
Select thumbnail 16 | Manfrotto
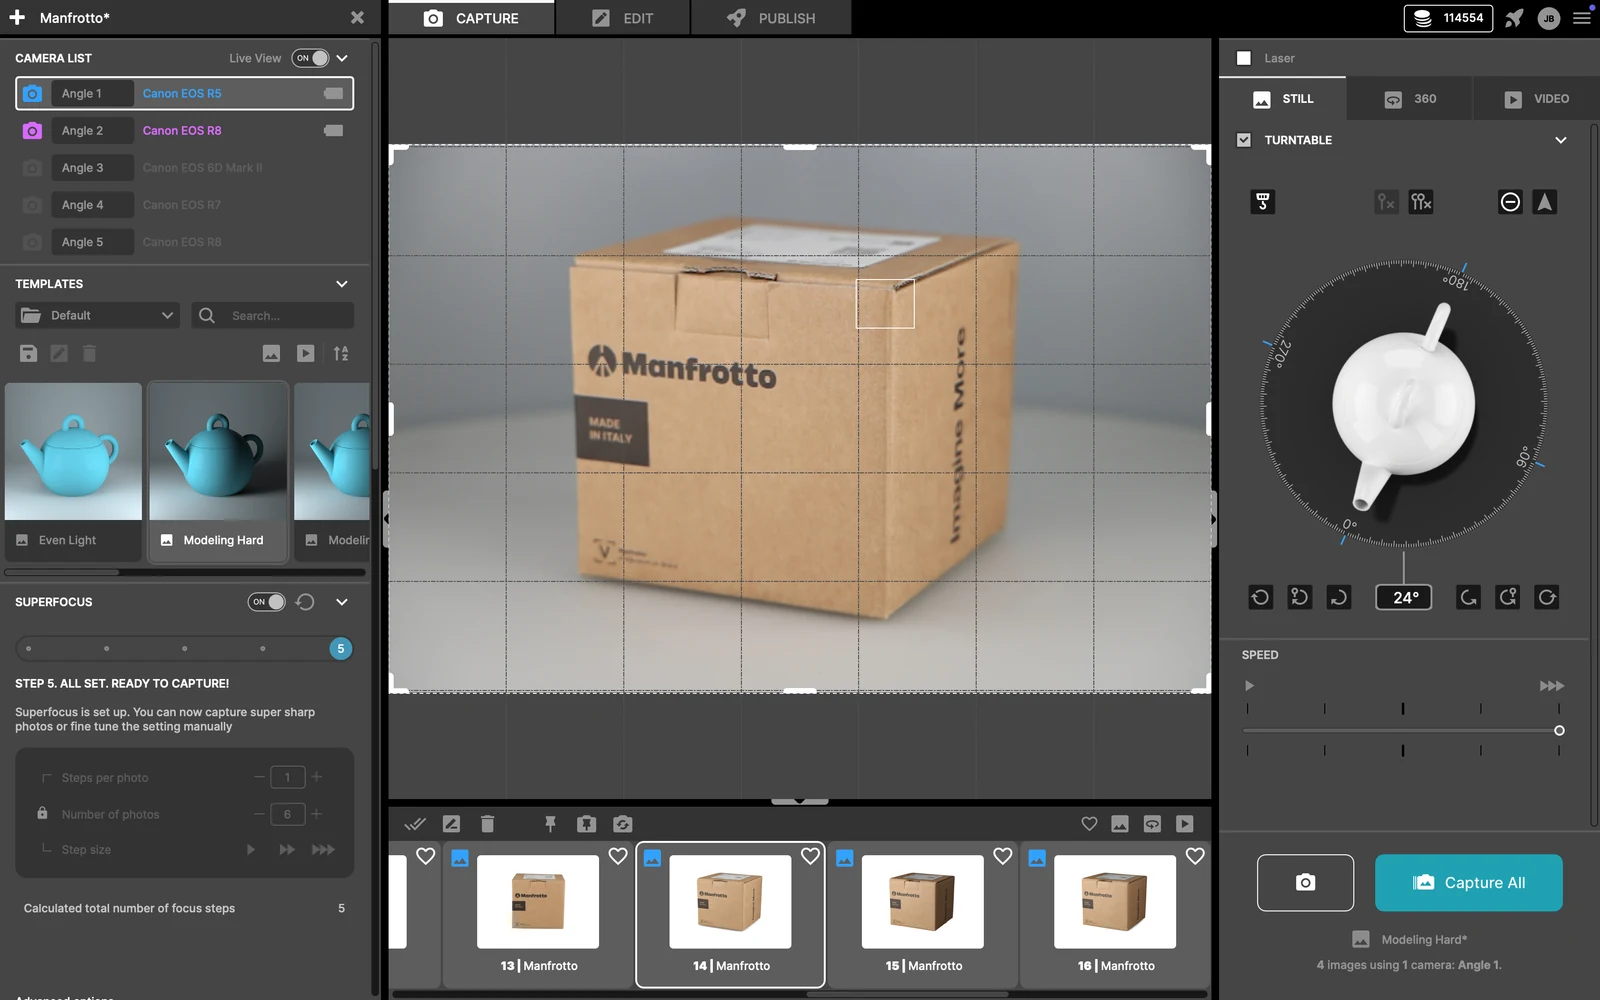(1115, 914)
